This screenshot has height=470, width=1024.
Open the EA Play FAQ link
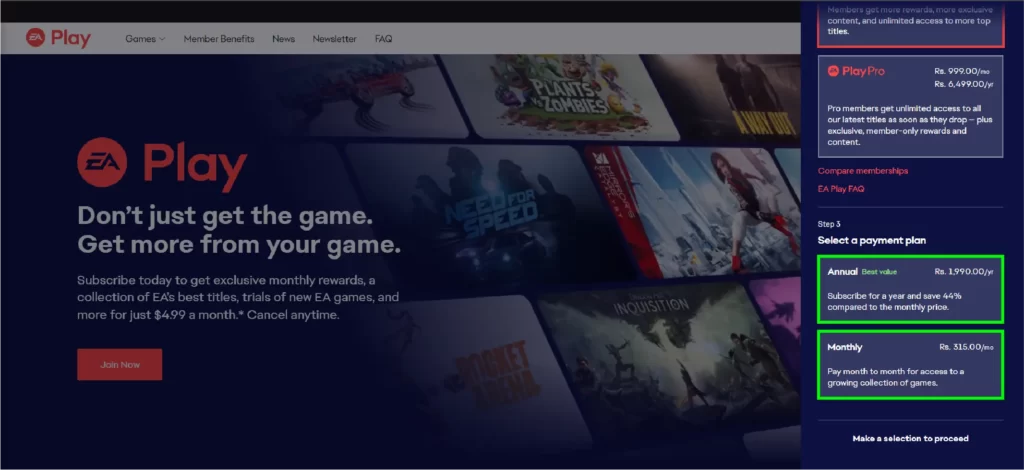pos(840,189)
